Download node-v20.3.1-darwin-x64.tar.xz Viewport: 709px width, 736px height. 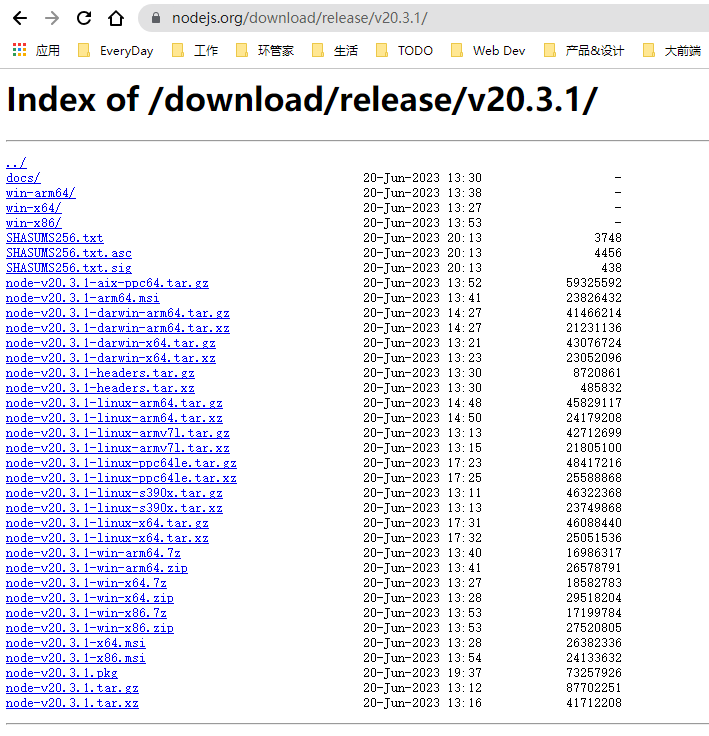tap(110, 358)
